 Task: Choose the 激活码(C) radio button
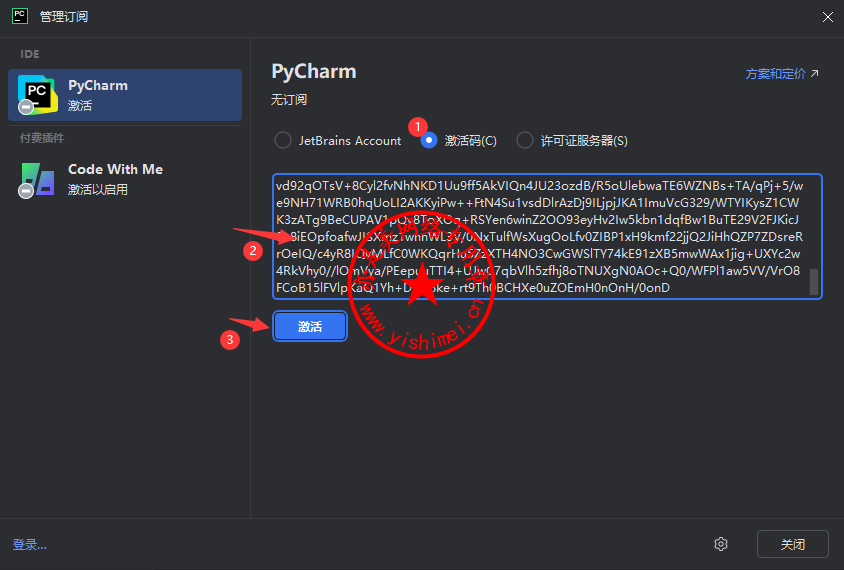click(x=429, y=141)
